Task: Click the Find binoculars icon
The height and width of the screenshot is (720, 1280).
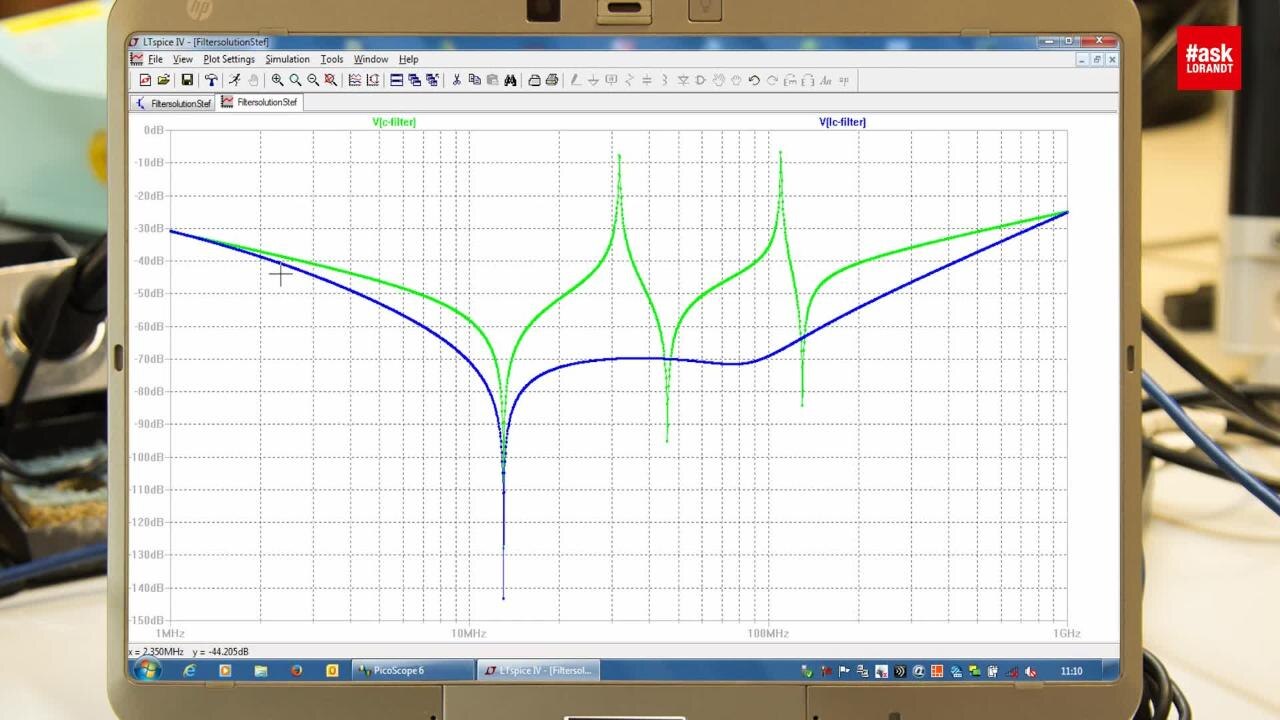Action: pos(510,80)
